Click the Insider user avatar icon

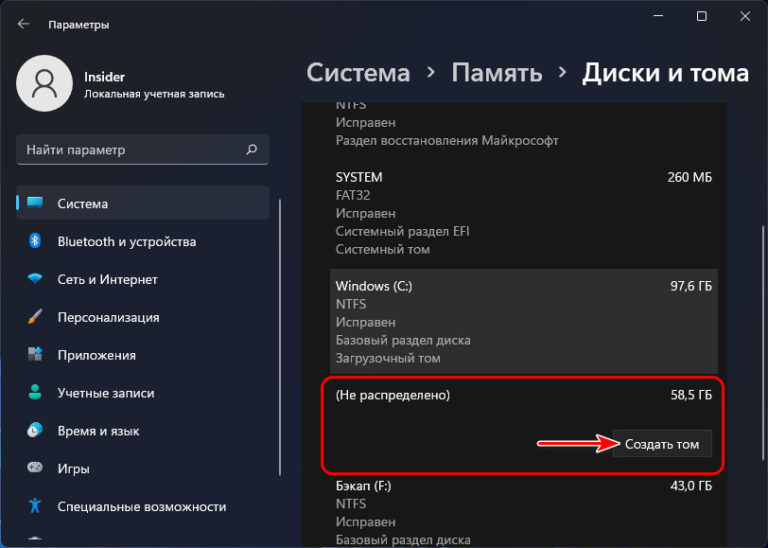(x=45, y=84)
